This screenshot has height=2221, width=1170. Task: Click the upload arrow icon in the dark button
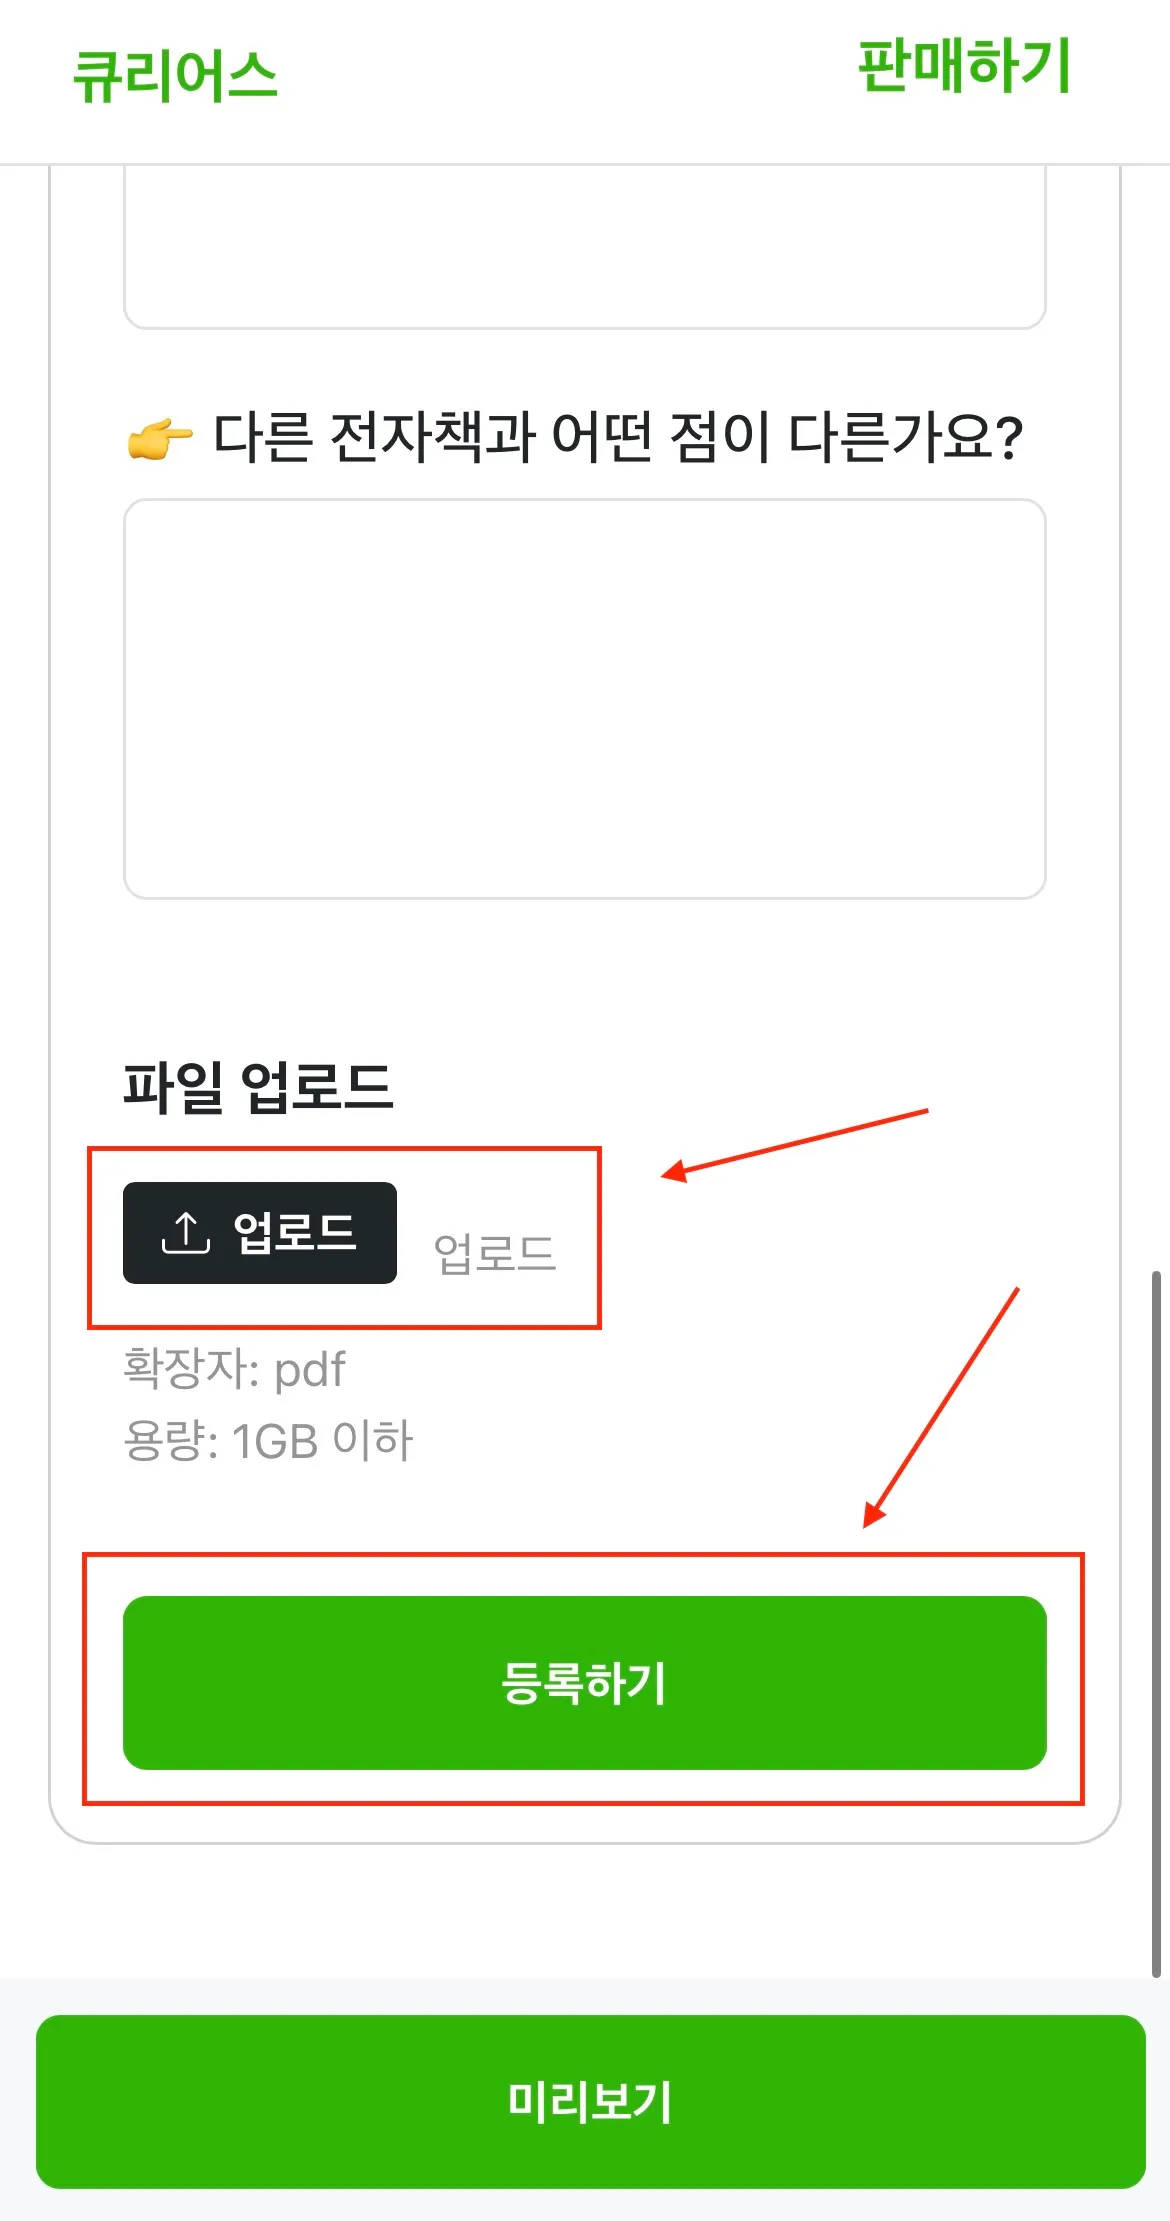186,1232
